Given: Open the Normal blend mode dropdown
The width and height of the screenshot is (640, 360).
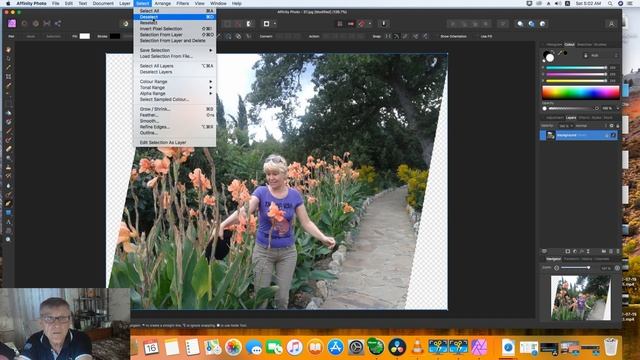Looking at the screenshot, I should coord(589,126).
